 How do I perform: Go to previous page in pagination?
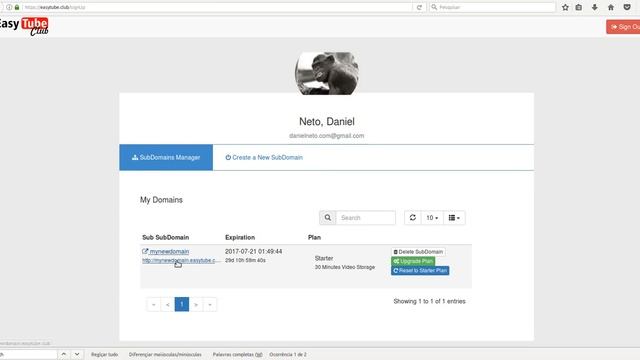(x=168, y=304)
